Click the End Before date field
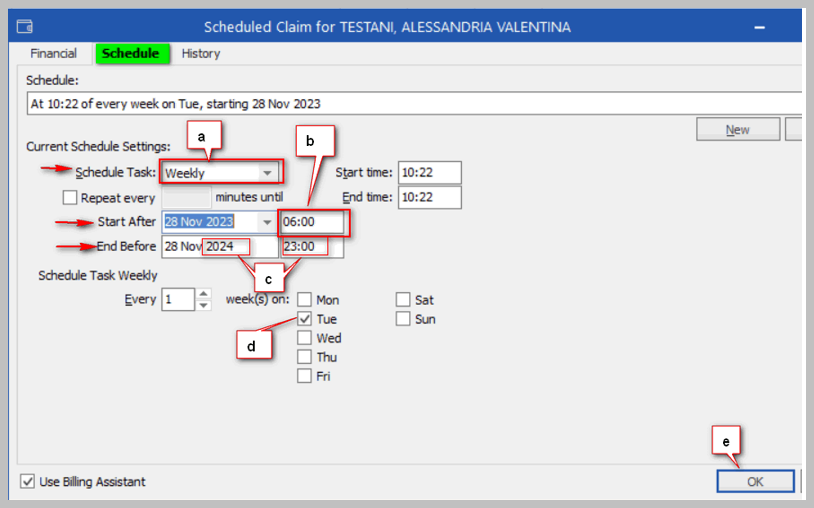814x508 pixels. click(x=220, y=247)
